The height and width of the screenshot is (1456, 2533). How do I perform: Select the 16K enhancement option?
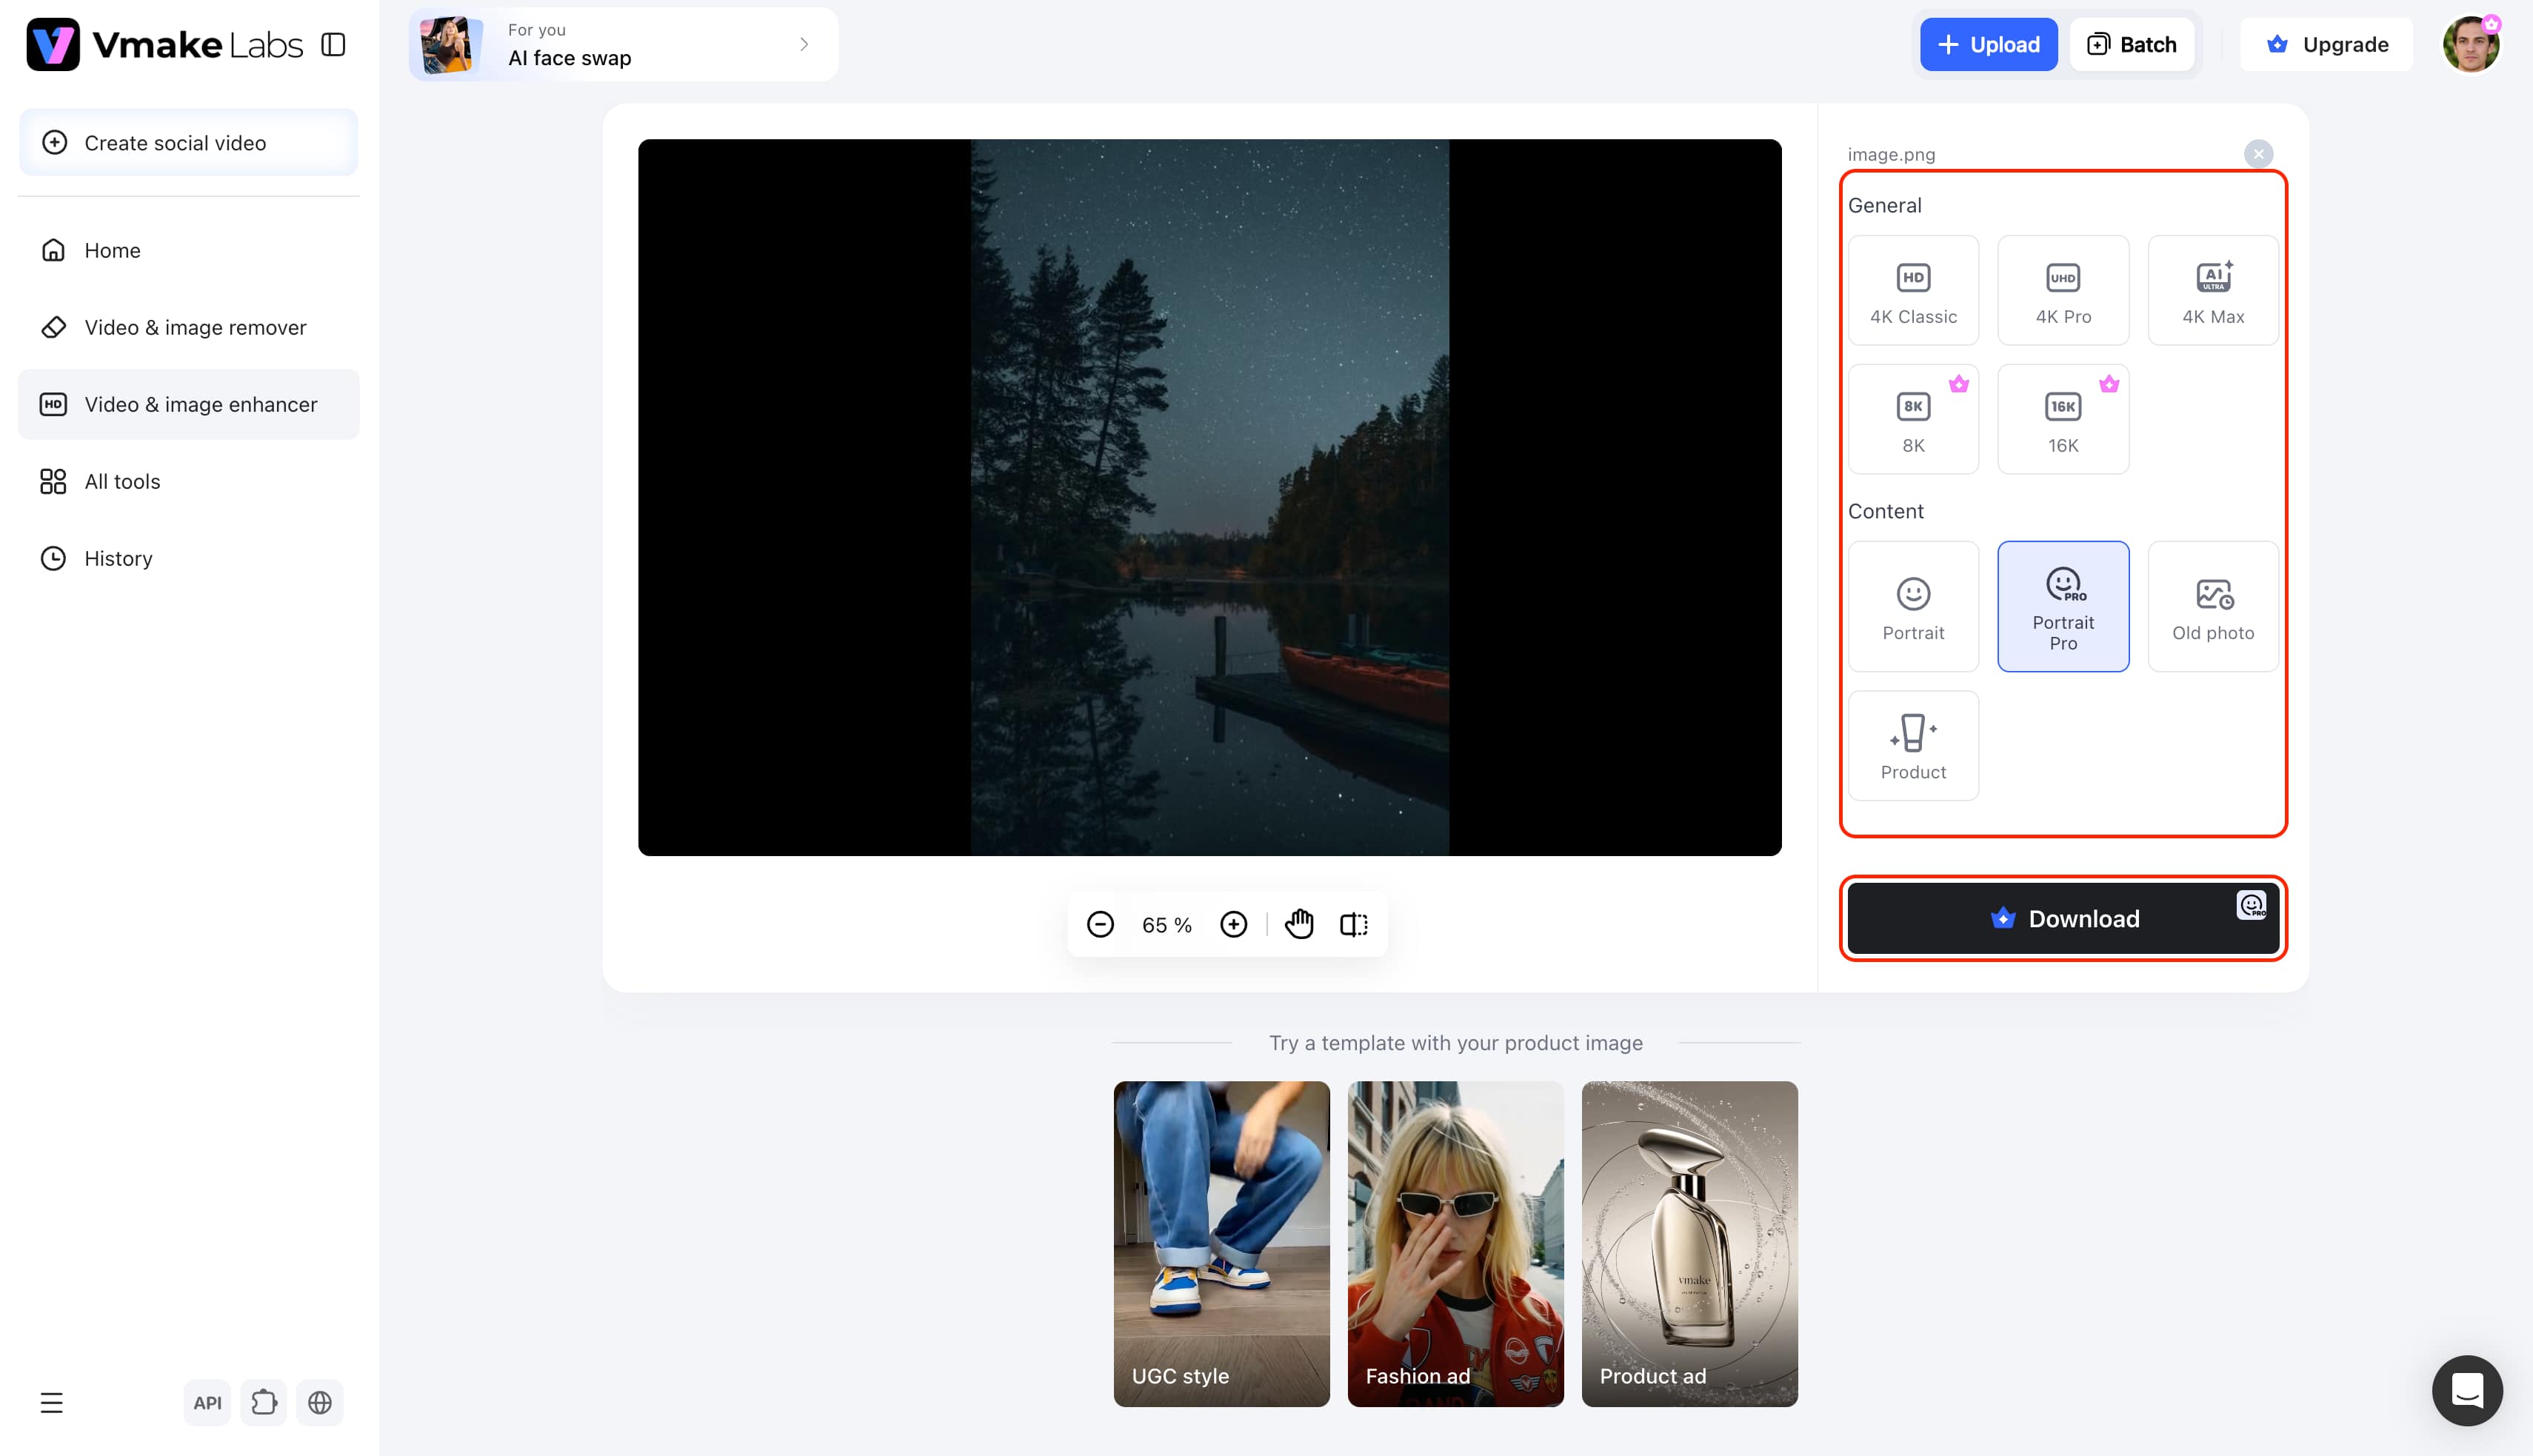2063,419
